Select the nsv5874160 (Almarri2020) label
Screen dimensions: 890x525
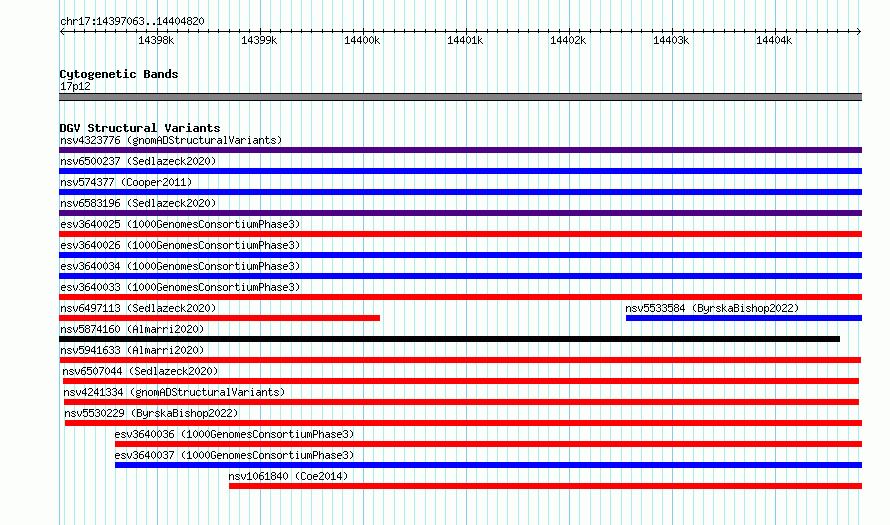[x=132, y=329]
